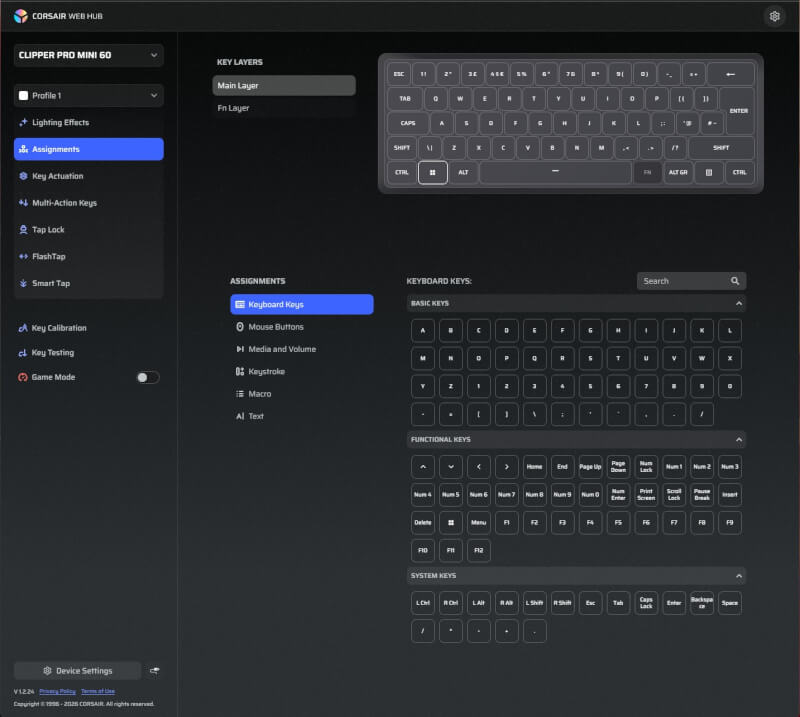Choose Mouse Buttons assignment type

pos(302,327)
